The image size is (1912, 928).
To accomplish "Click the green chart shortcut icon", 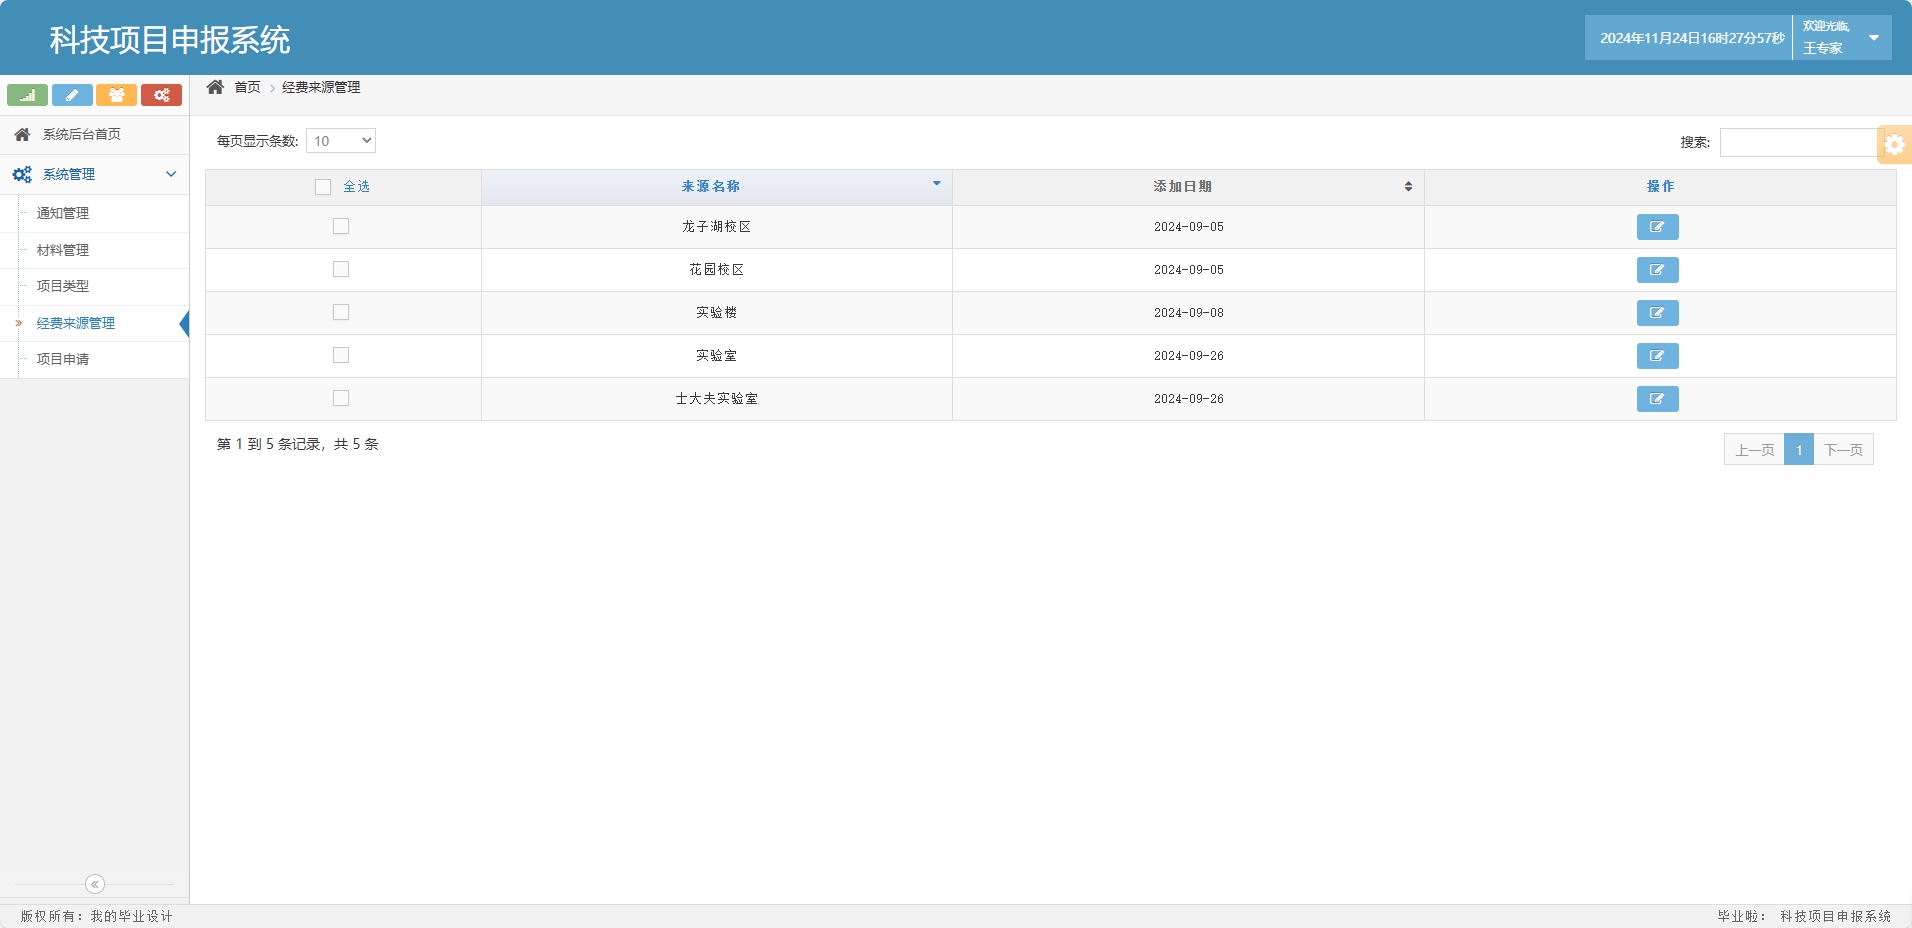I will 27,95.
